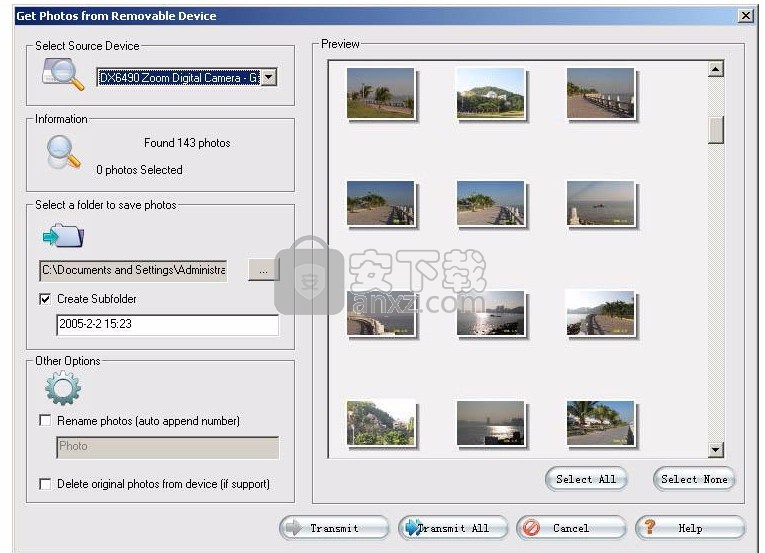Click the arrow icon on Transmit button

[294, 528]
